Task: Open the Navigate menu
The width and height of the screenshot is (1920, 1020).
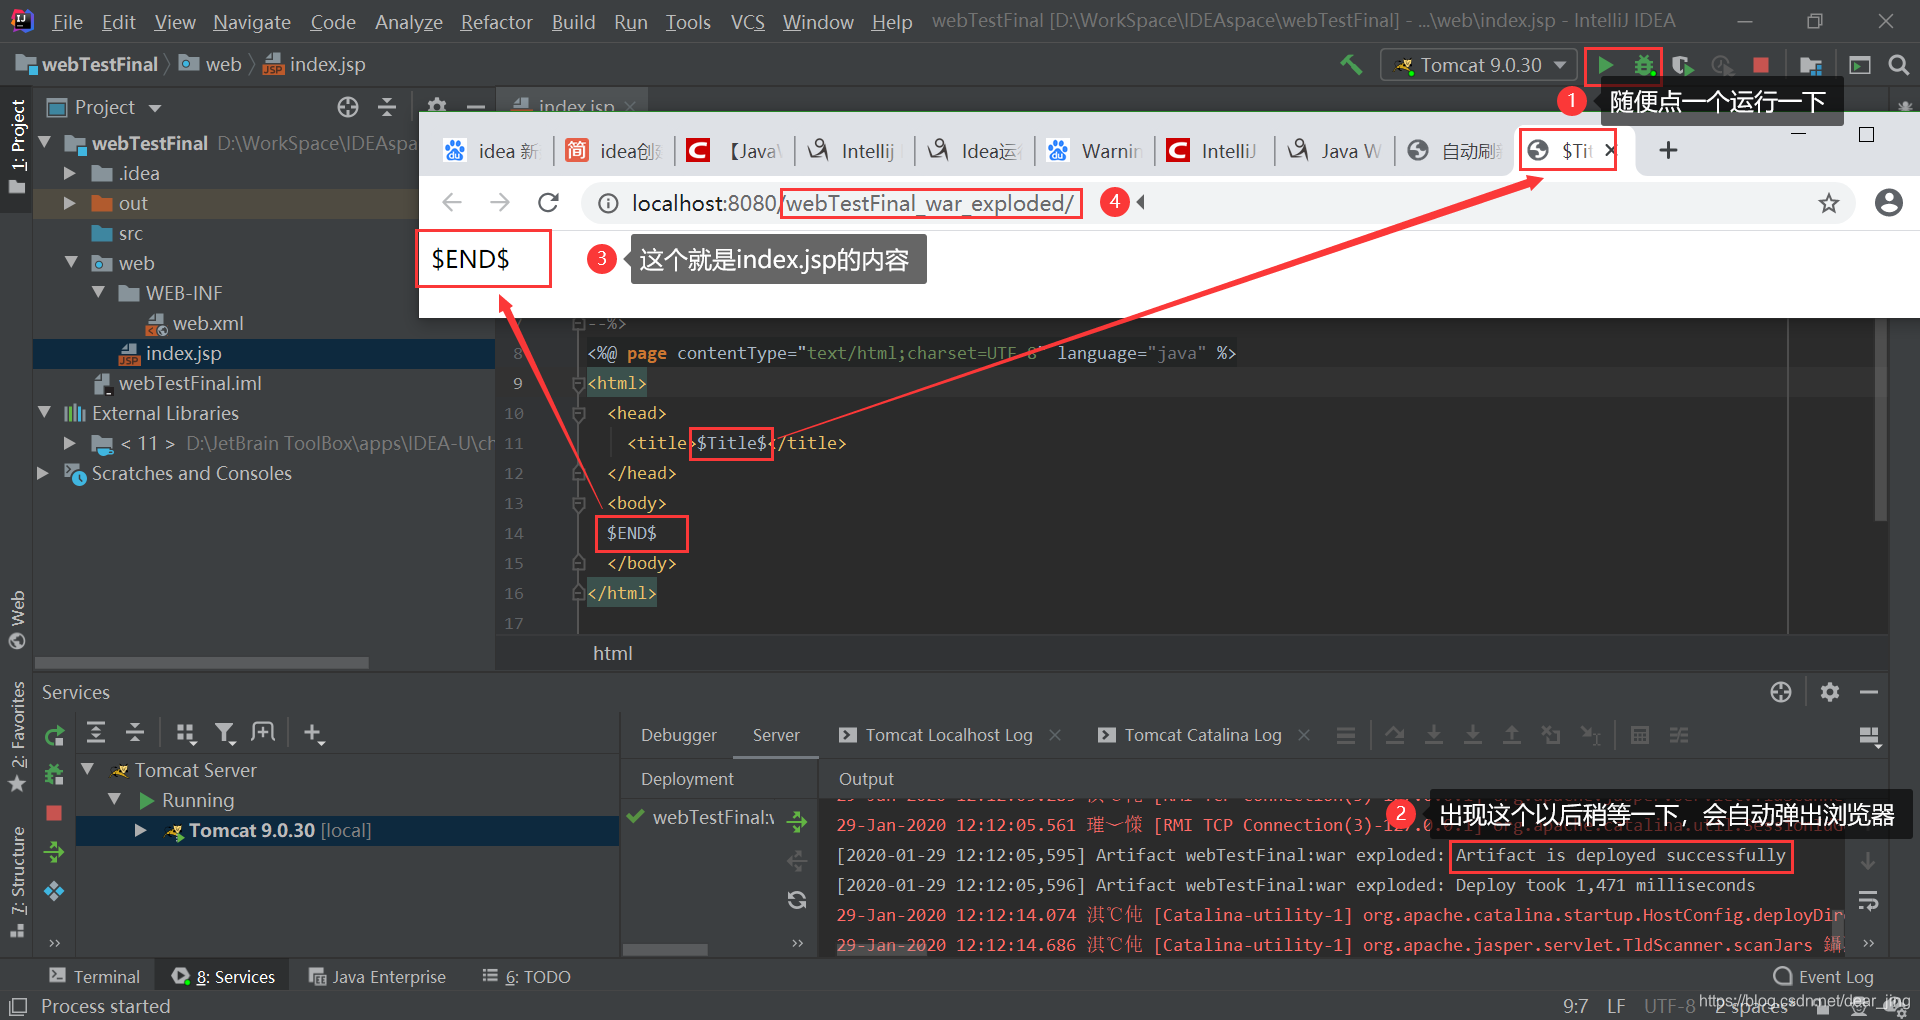Action: pyautogui.click(x=252, y=22)
